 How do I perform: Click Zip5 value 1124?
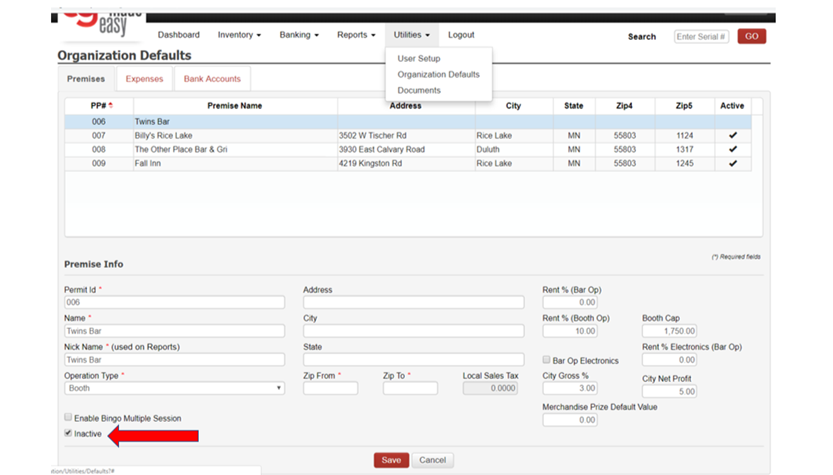pyautogui.click(x=684, y=135)
